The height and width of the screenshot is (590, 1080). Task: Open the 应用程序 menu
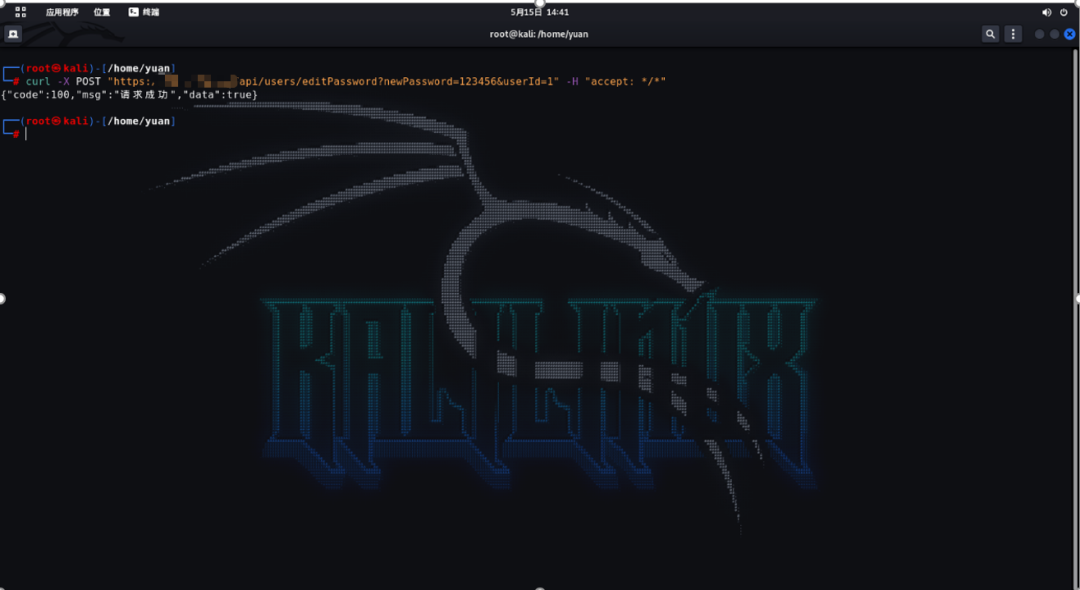tap(62, 12)
